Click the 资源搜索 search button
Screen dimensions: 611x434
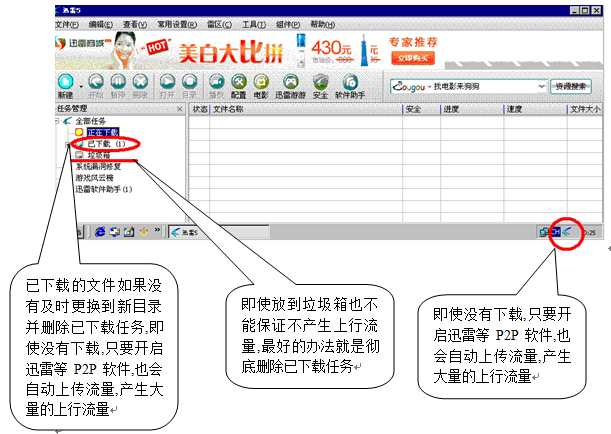(571, 86)
